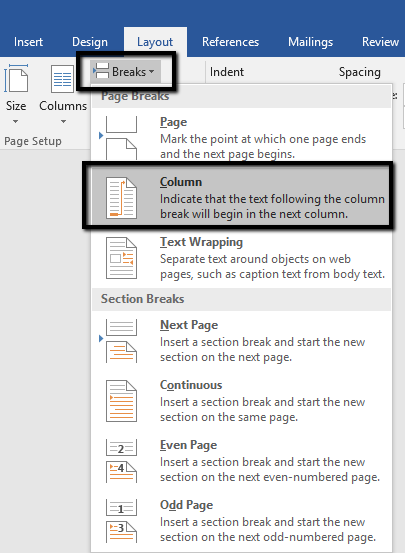Click the Column break icon

[x=121, y=198]
